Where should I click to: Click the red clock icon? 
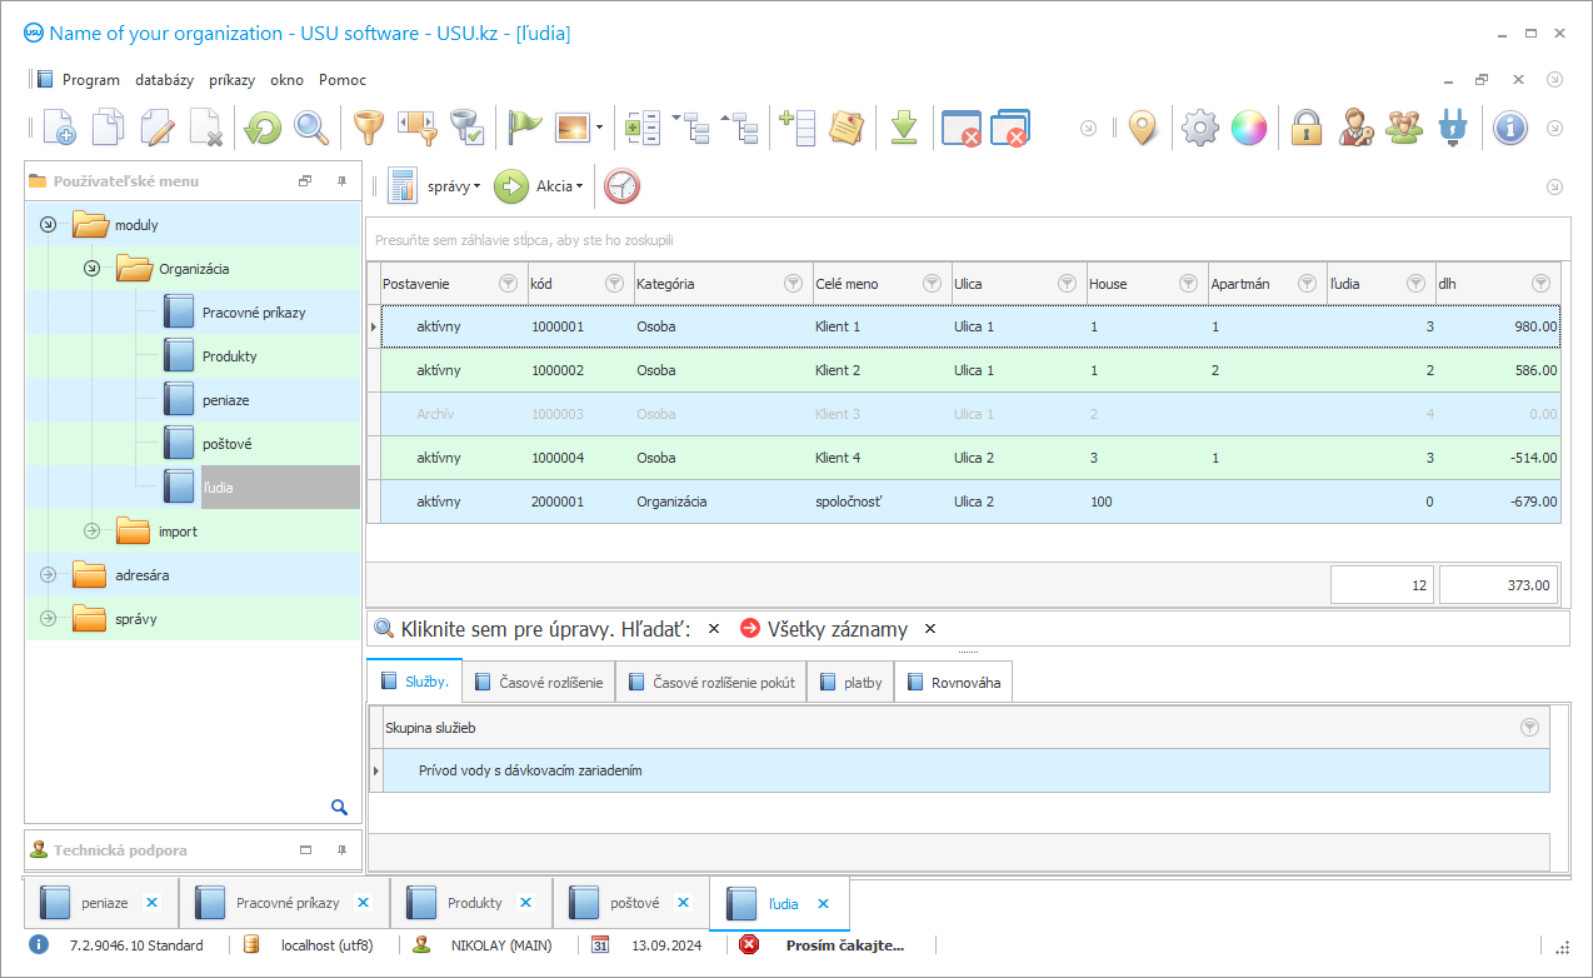[x=621, y=186]
